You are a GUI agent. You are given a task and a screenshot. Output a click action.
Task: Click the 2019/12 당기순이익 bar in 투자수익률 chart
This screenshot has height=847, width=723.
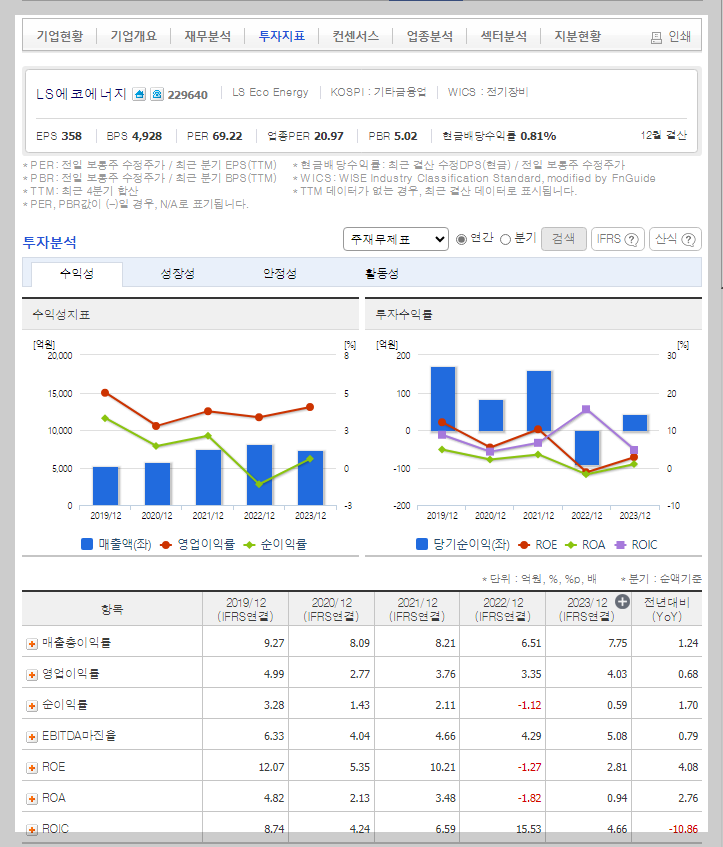[x=443, y=399]
